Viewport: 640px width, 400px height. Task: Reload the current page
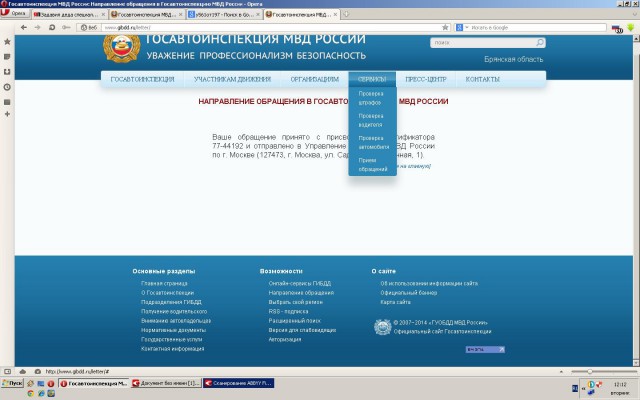coord(52,27)
